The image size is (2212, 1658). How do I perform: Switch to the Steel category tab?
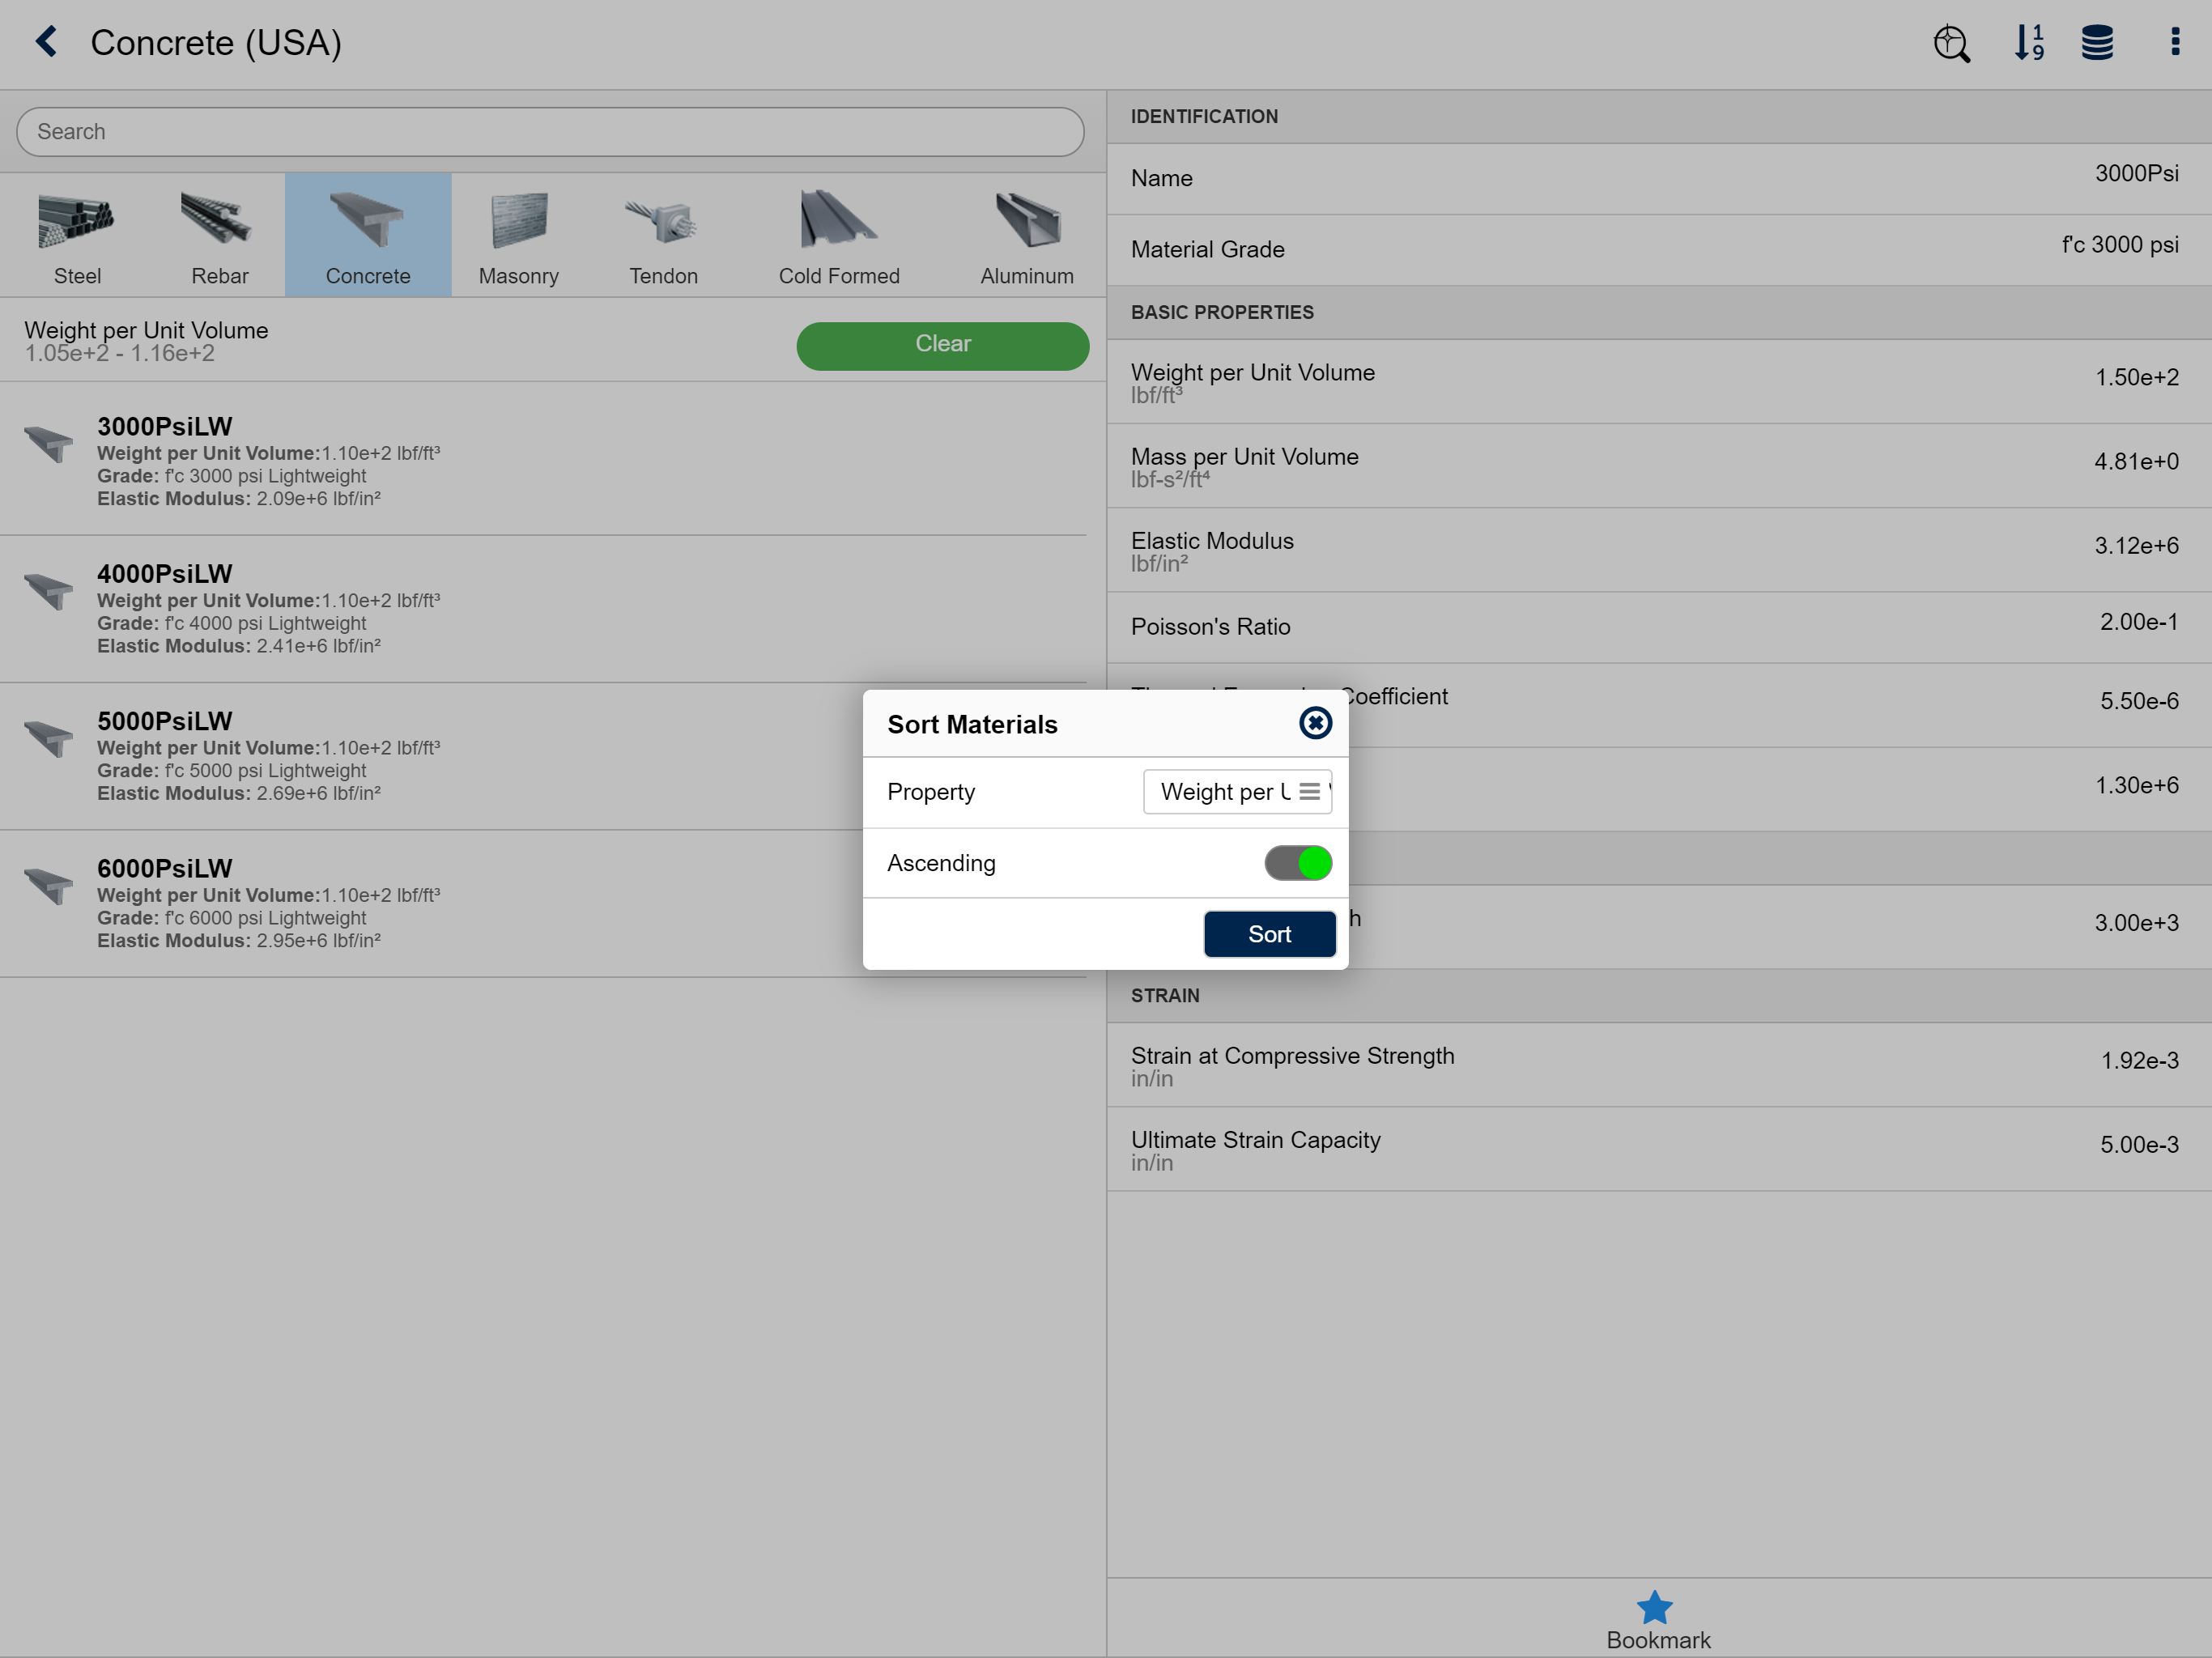pyautogui.click(x=77, y=236)
